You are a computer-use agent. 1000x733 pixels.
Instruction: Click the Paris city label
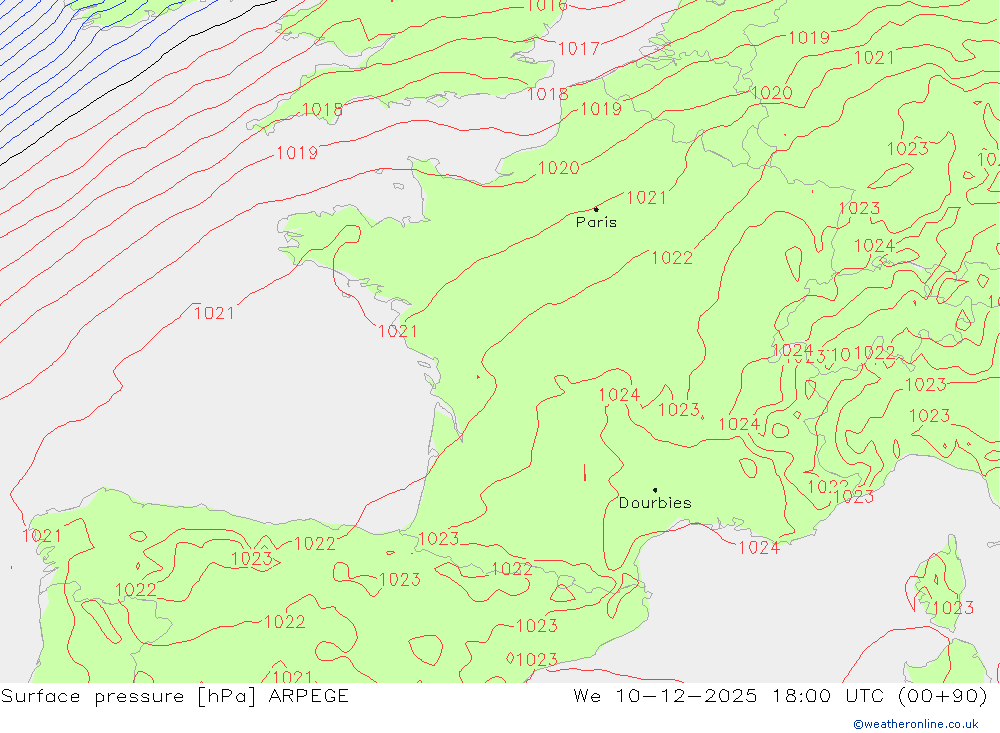pyautogui.click(x=596, y=222)
